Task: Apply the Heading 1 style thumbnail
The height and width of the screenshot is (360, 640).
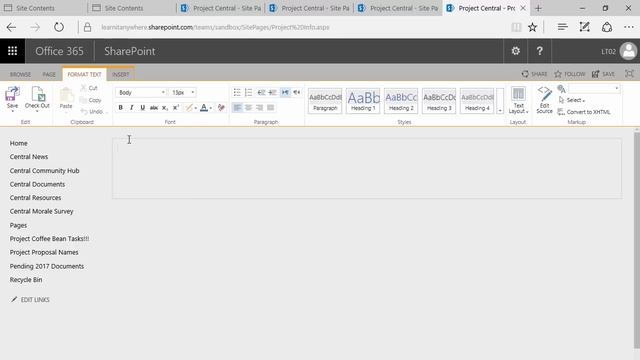Action: 363,101
